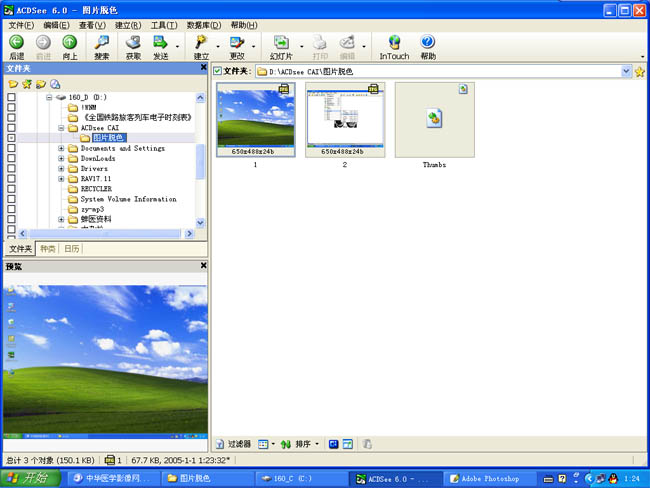Add current folder to favorites star icon
The image size is (650, 488).
[640, 72]
